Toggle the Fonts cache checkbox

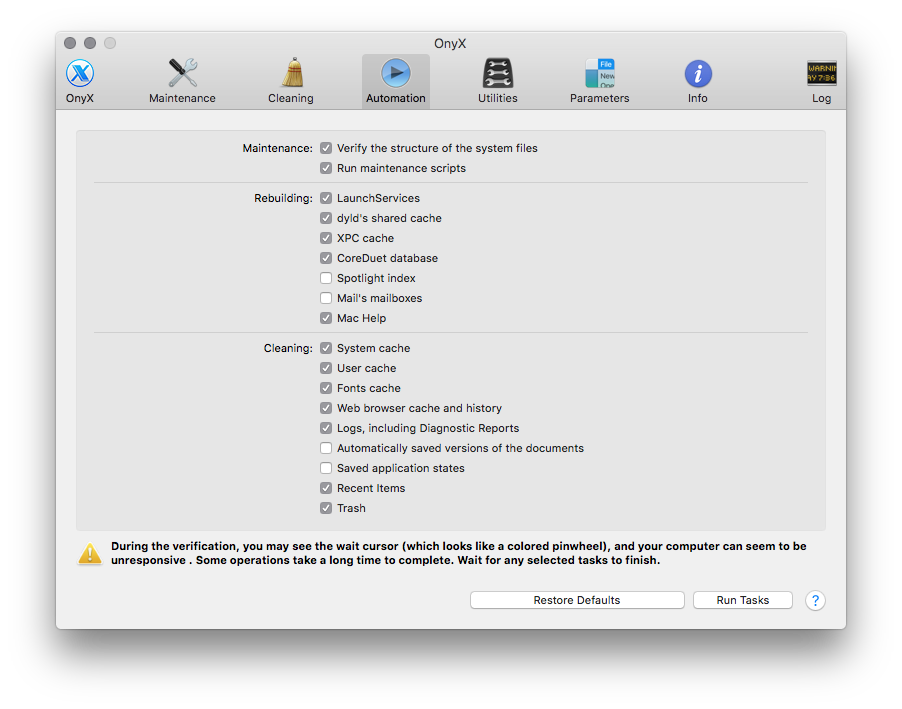[x=326, y=388]
